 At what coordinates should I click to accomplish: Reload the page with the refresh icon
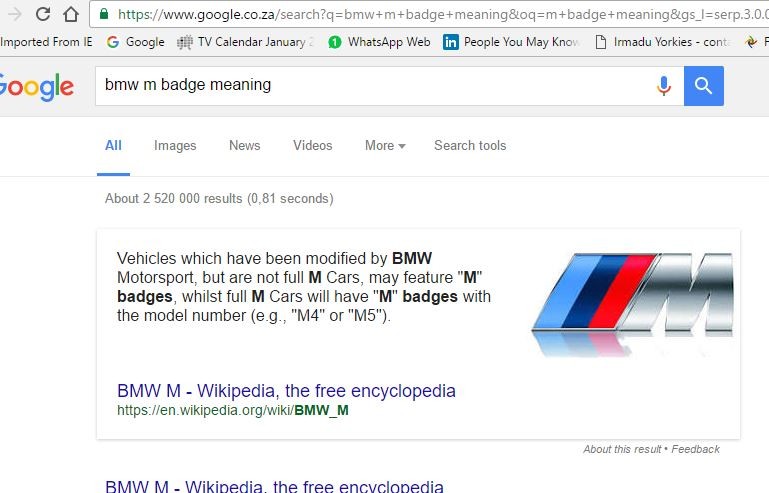pos(43,14)
